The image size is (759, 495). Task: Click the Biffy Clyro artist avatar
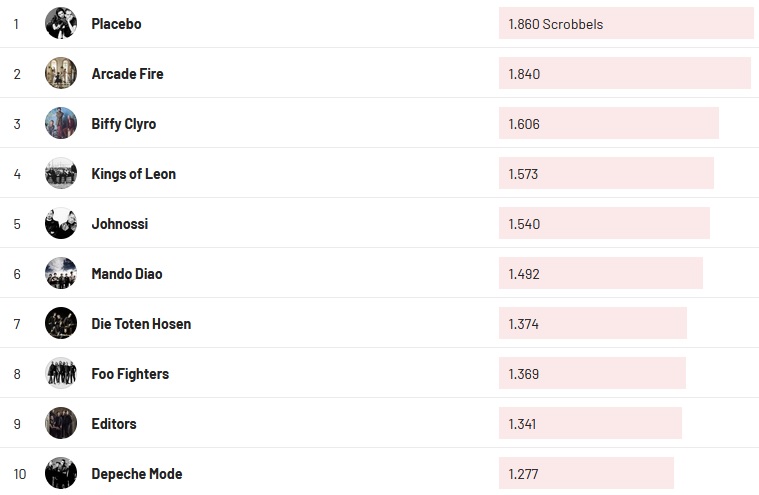coord(61,123)
